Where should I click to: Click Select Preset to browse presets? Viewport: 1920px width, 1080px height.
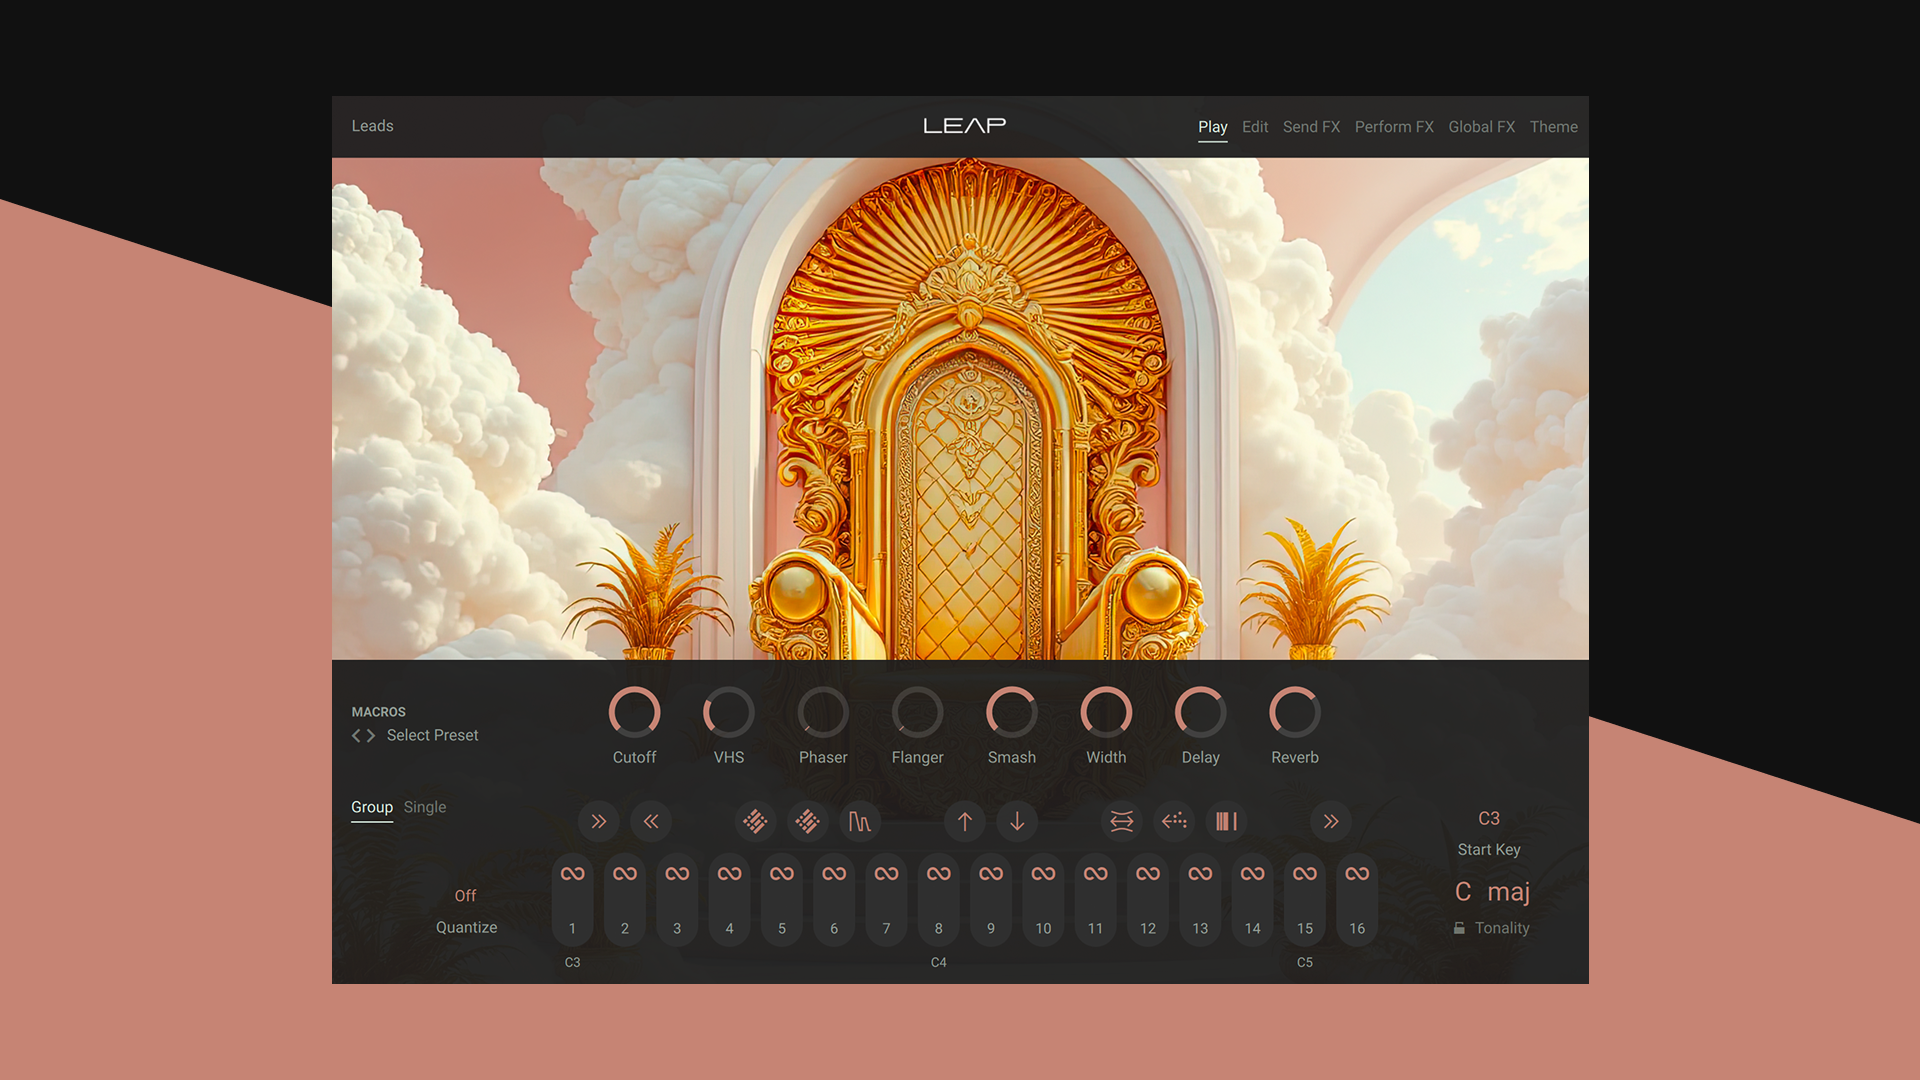[x=432, y=735]
